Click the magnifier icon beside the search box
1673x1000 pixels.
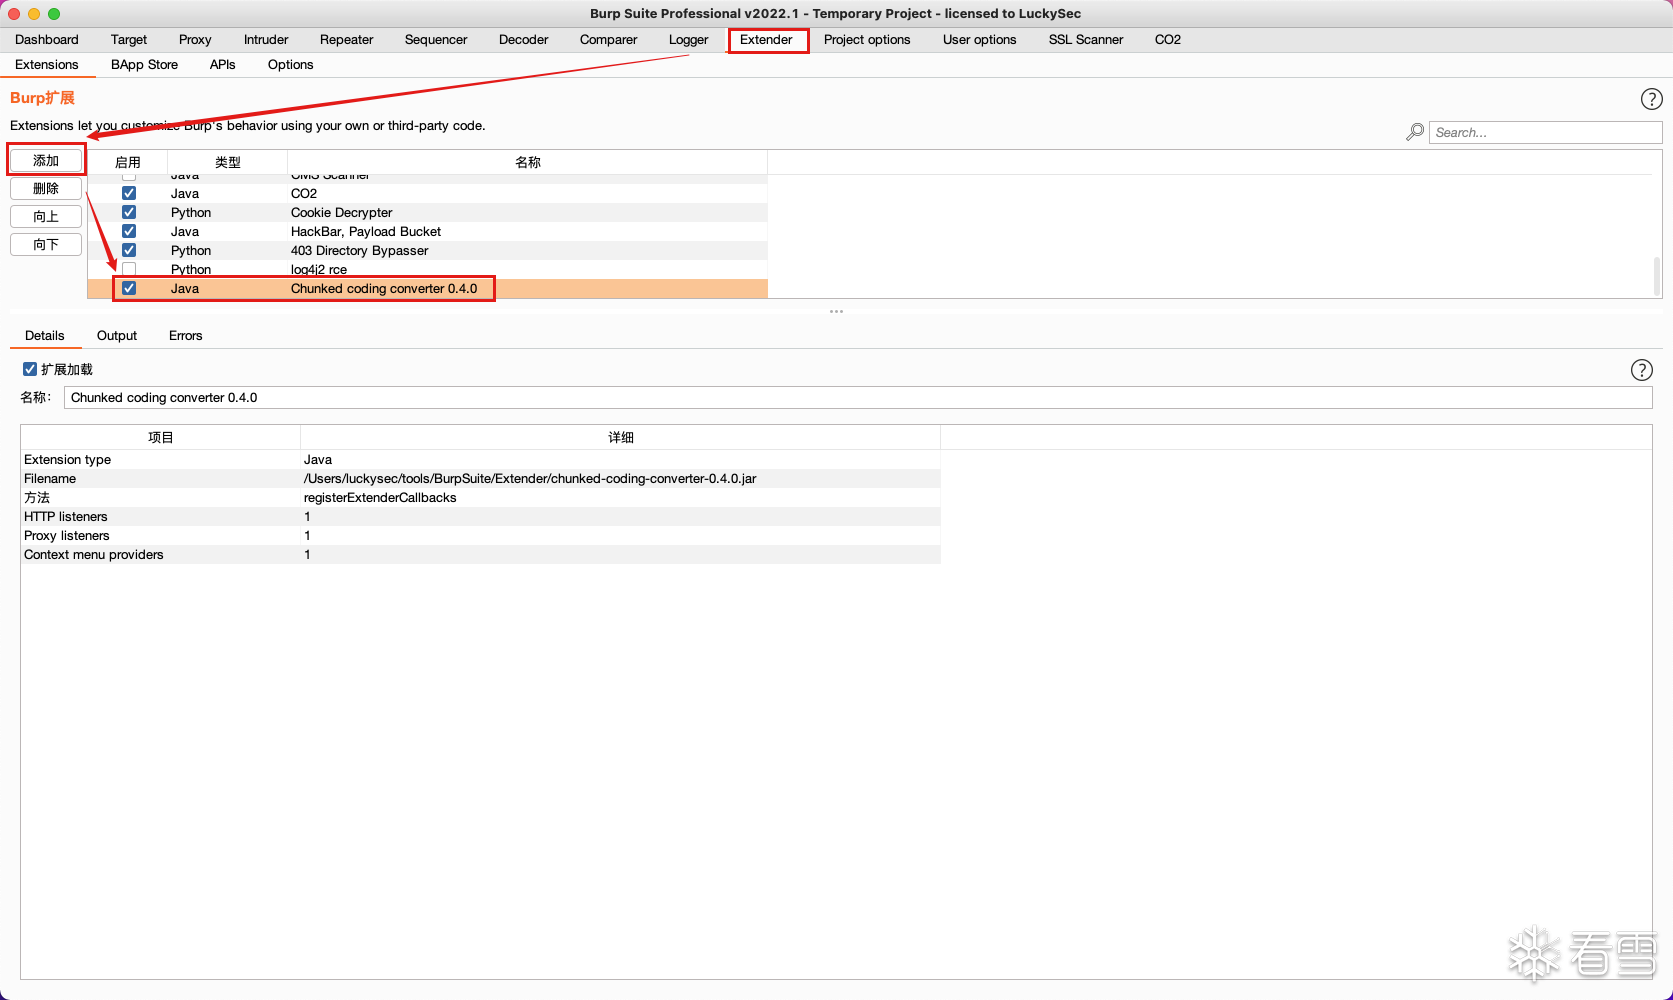(1415, 132)
